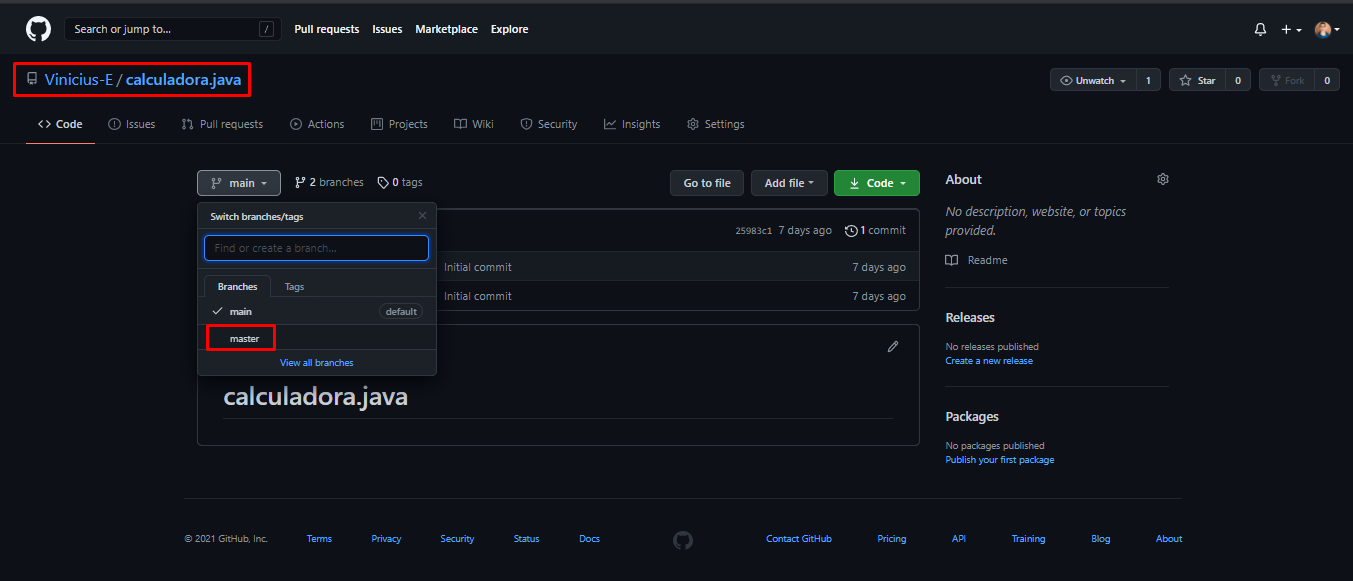The image size is (1353, 581).
Task: Expand the Unwatch dropdown
Action: click(1093, 80)
